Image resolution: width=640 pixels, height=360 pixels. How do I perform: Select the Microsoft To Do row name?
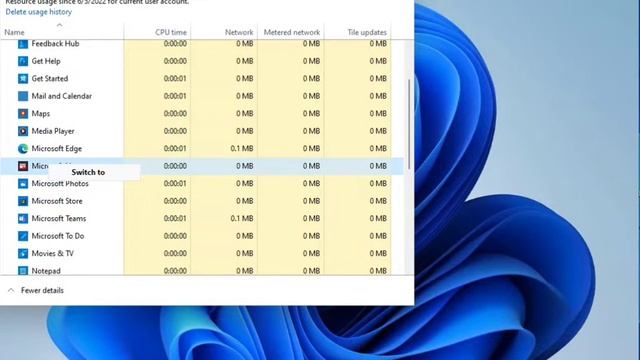click(x=58, y=236)
